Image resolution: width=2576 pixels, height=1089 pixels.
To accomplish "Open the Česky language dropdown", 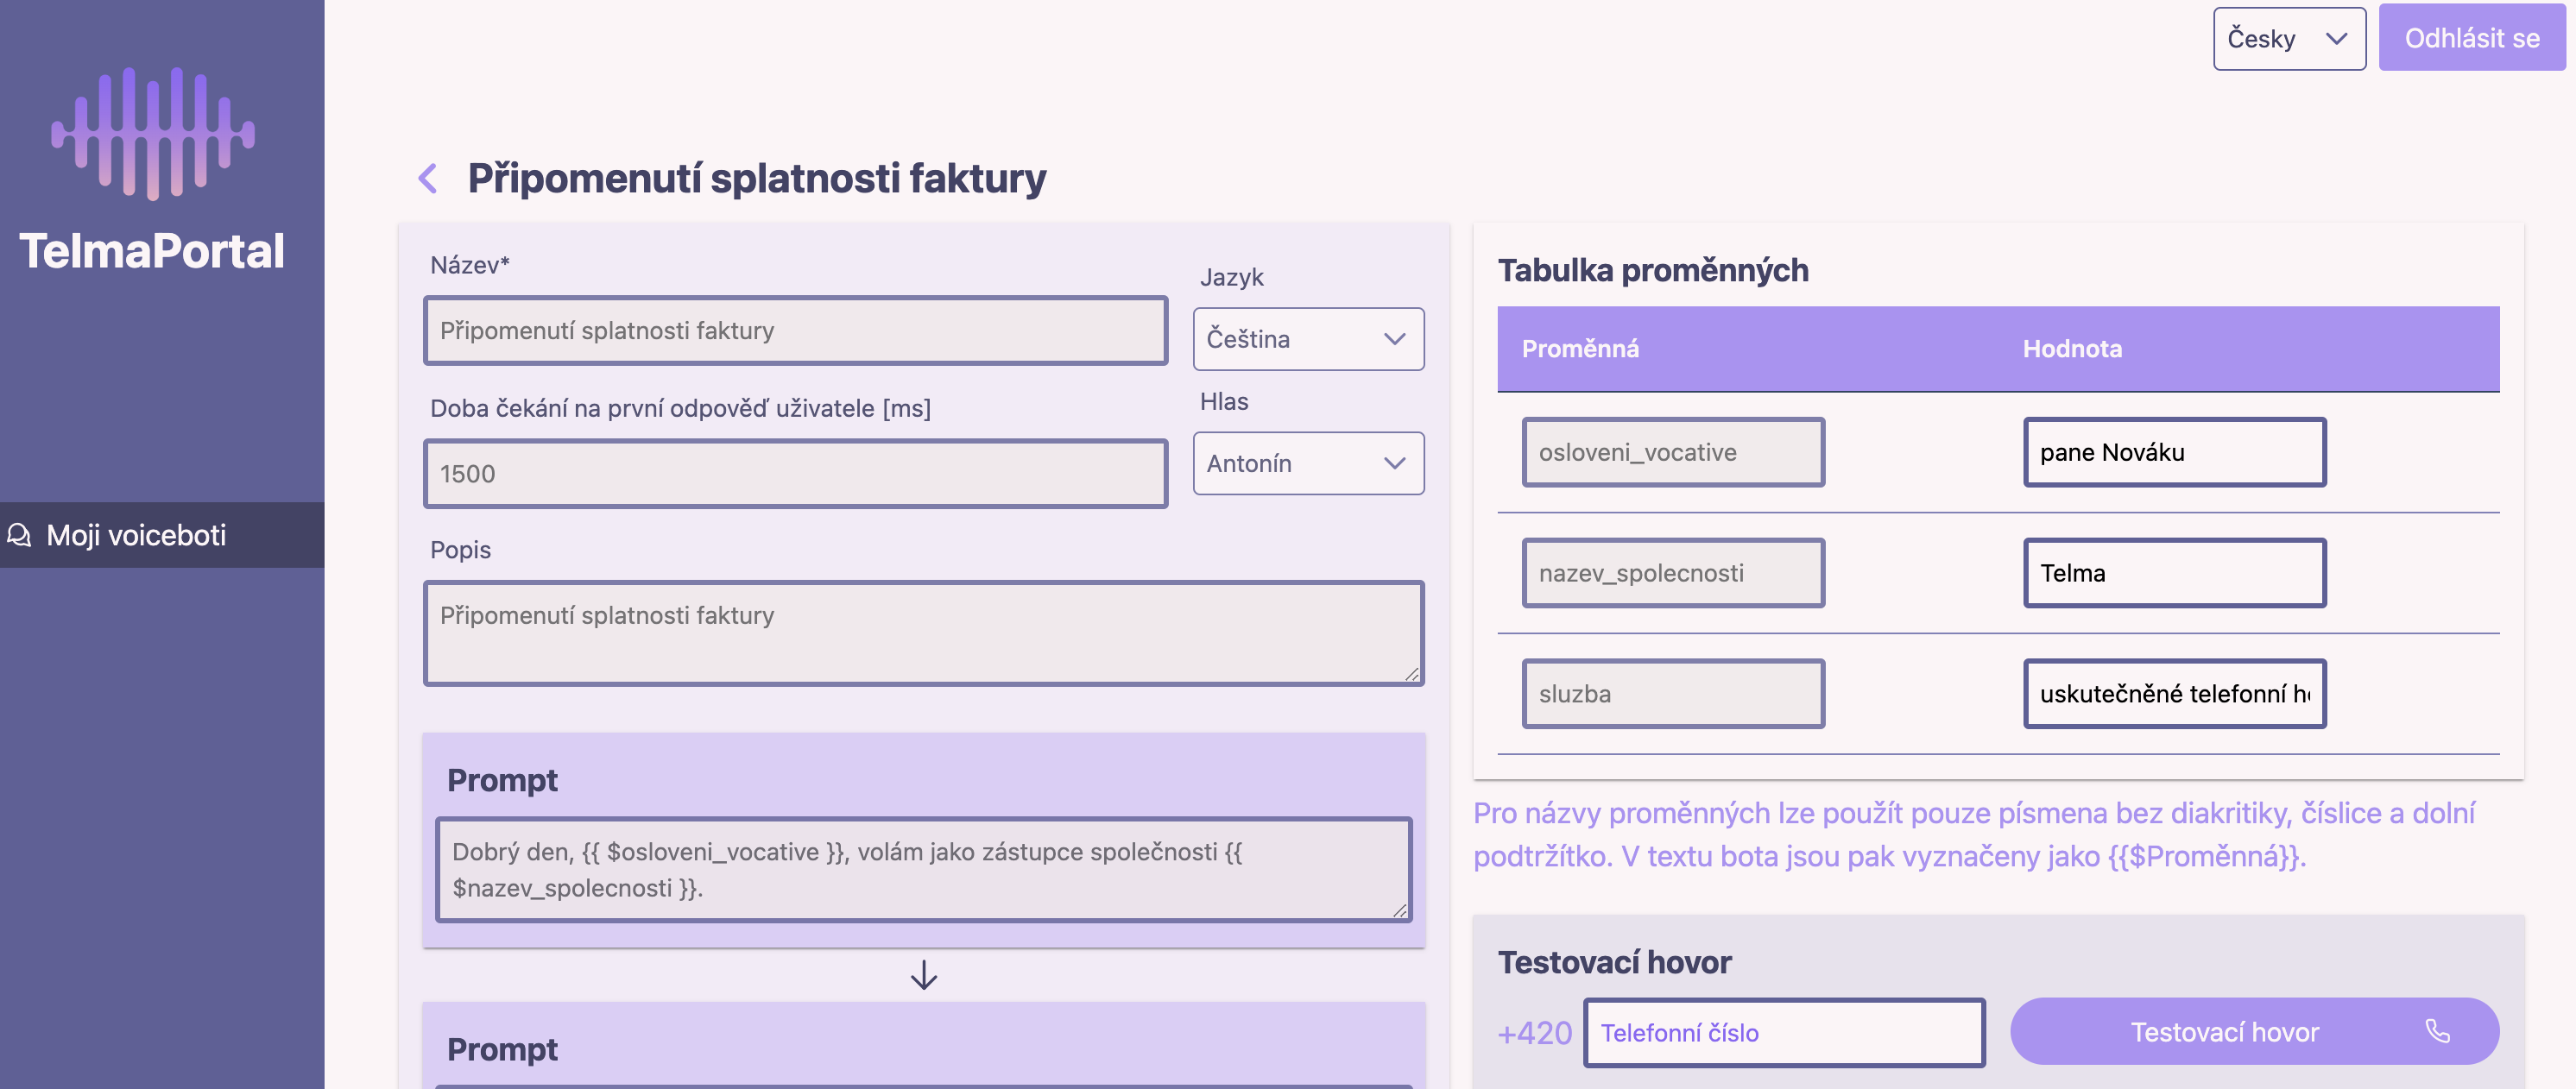I will [2288, 39].
